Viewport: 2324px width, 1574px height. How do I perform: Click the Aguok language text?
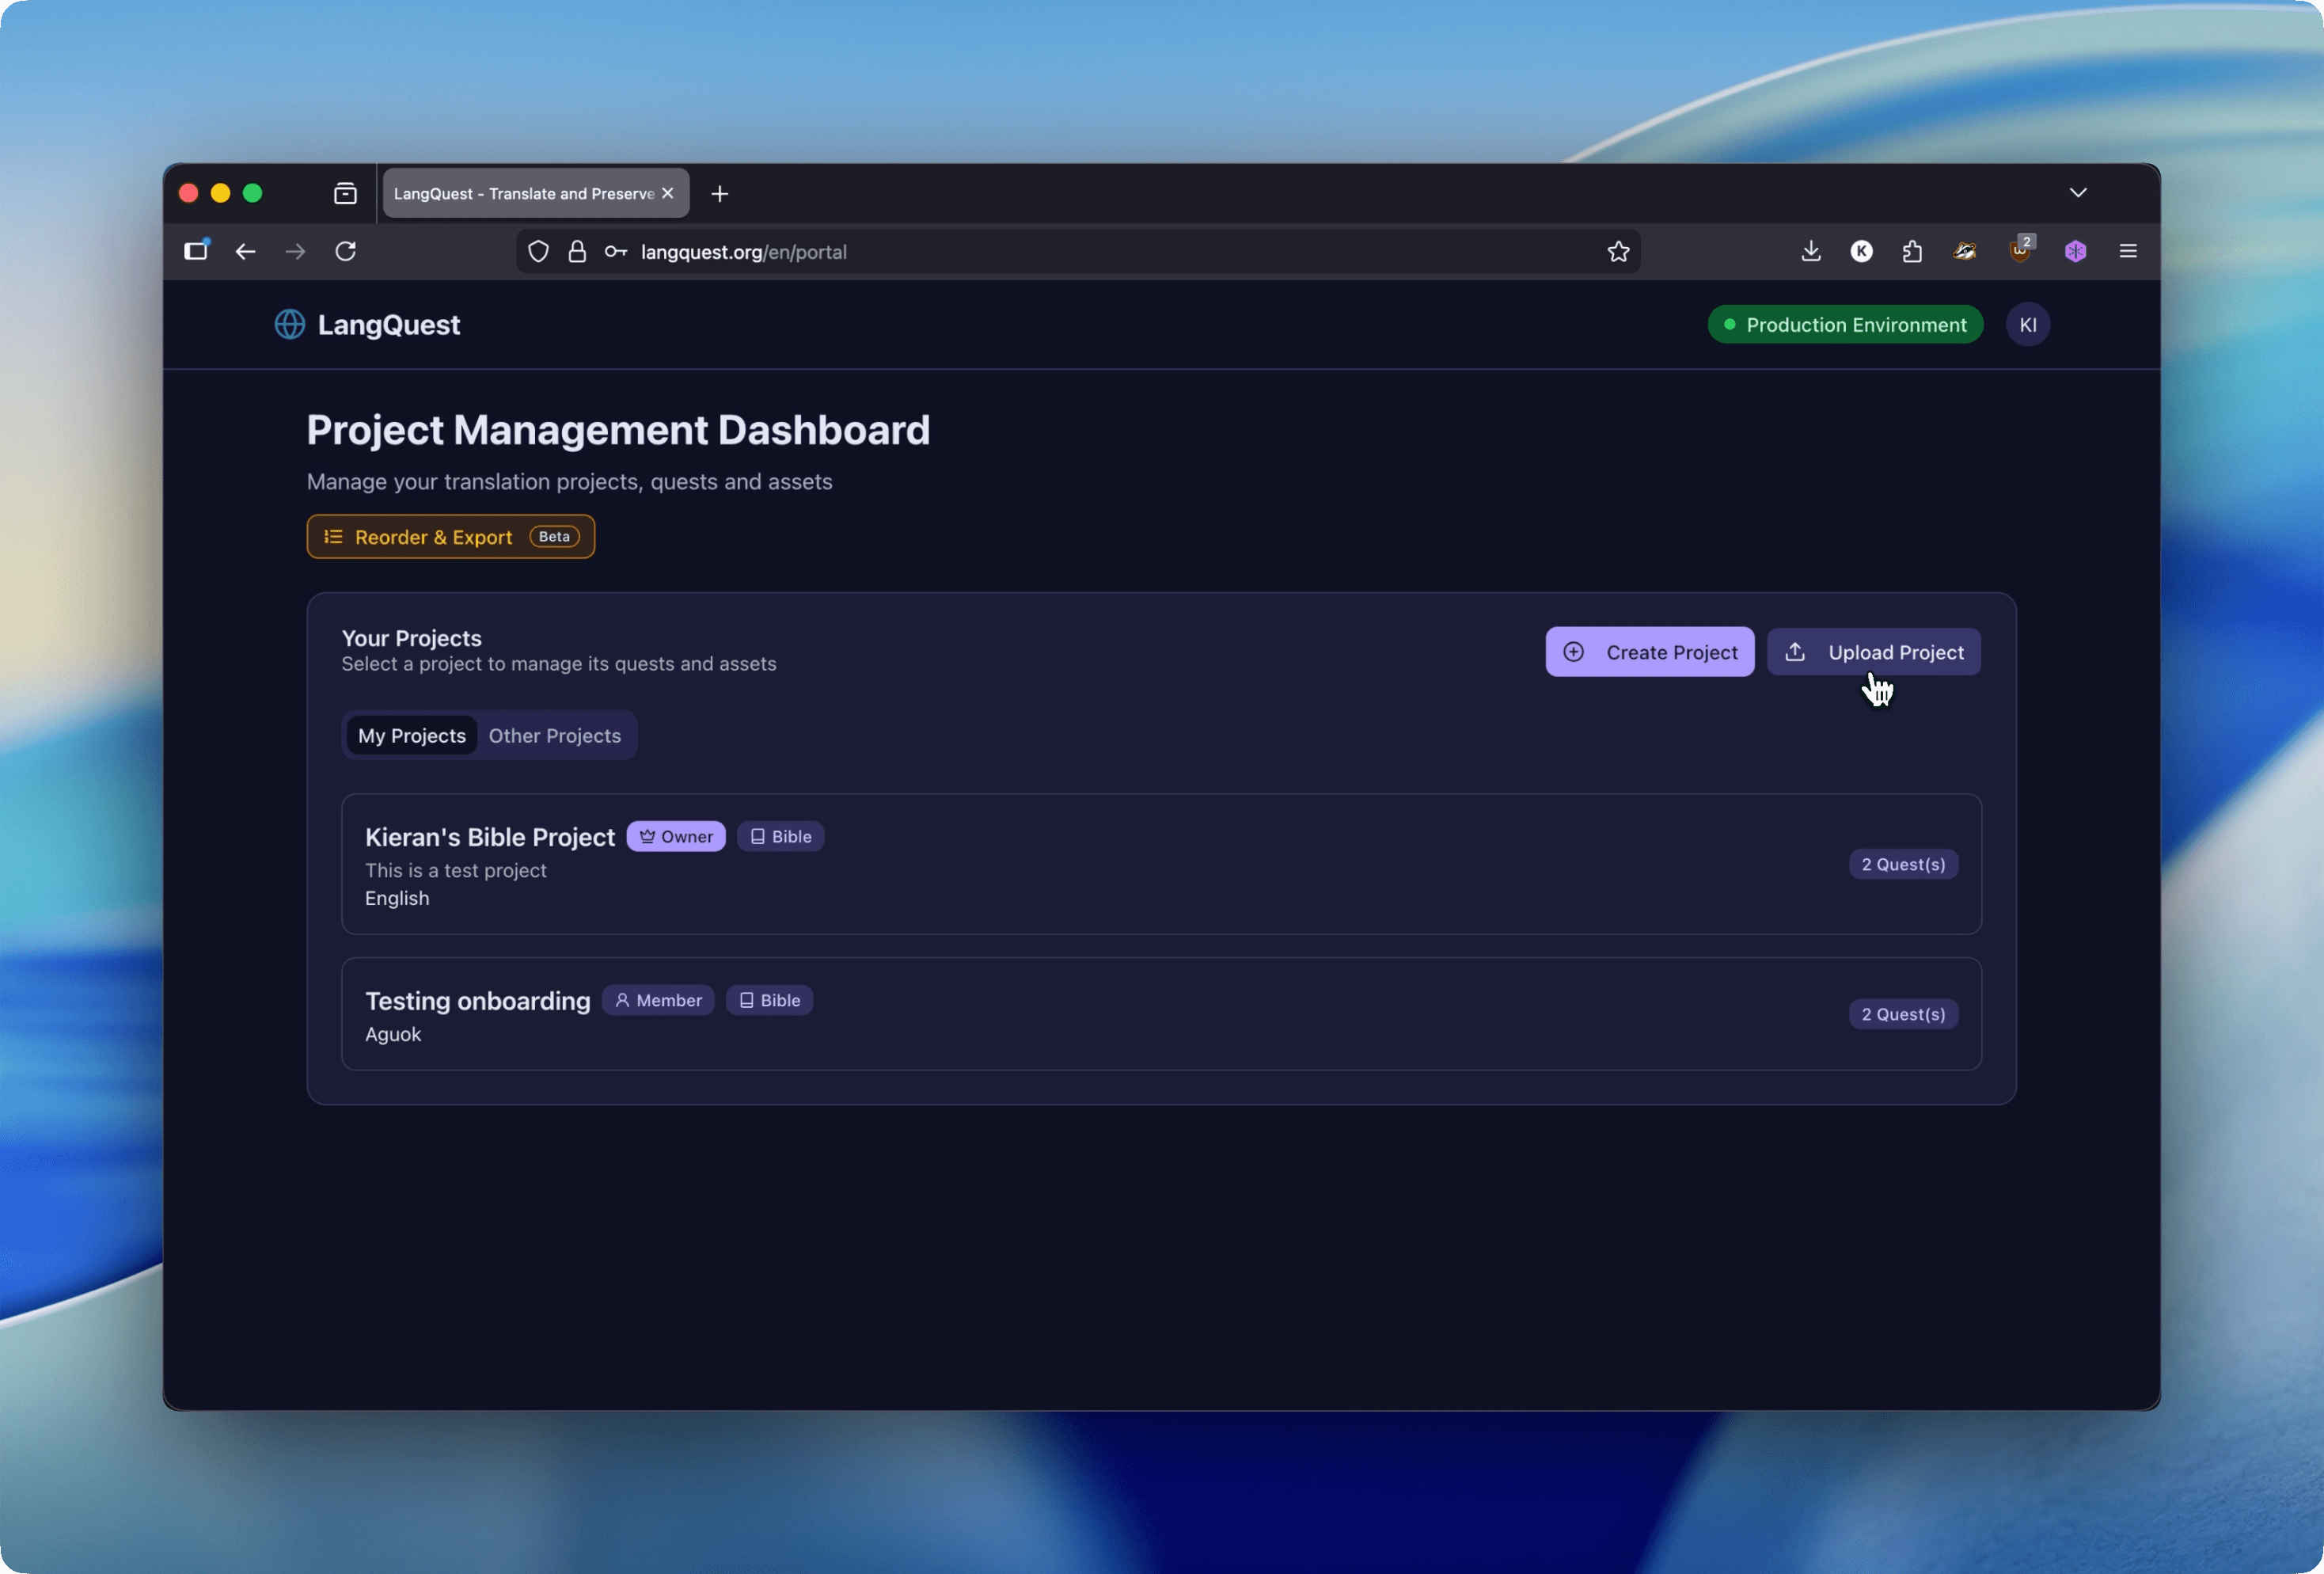pos(393,1035)
